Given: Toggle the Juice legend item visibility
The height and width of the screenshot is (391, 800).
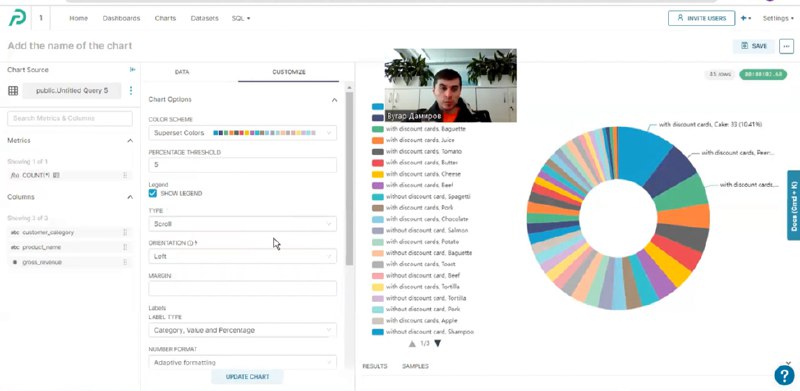Looking at the screenshot, I should coord(413,140).
